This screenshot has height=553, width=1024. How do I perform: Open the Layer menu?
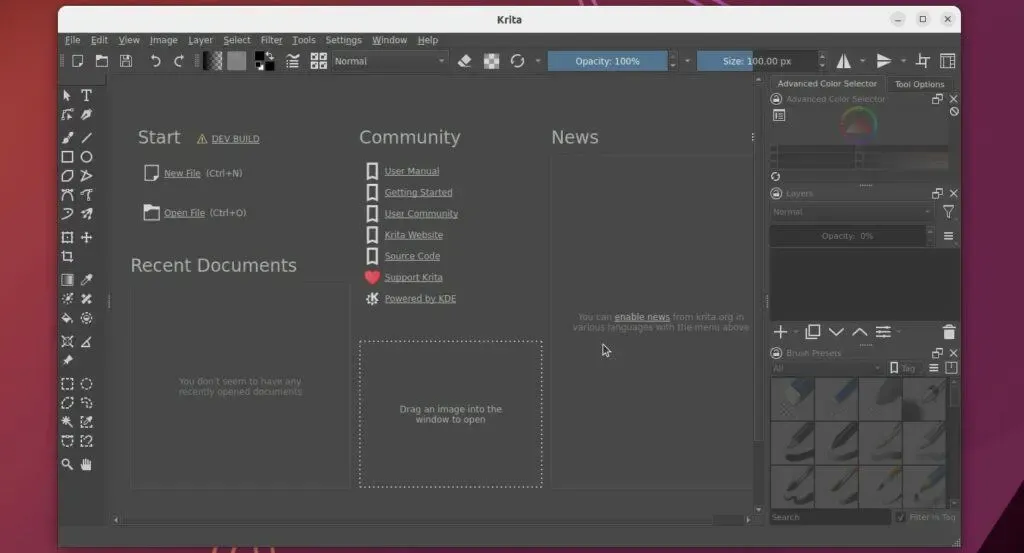click(200, 40)
